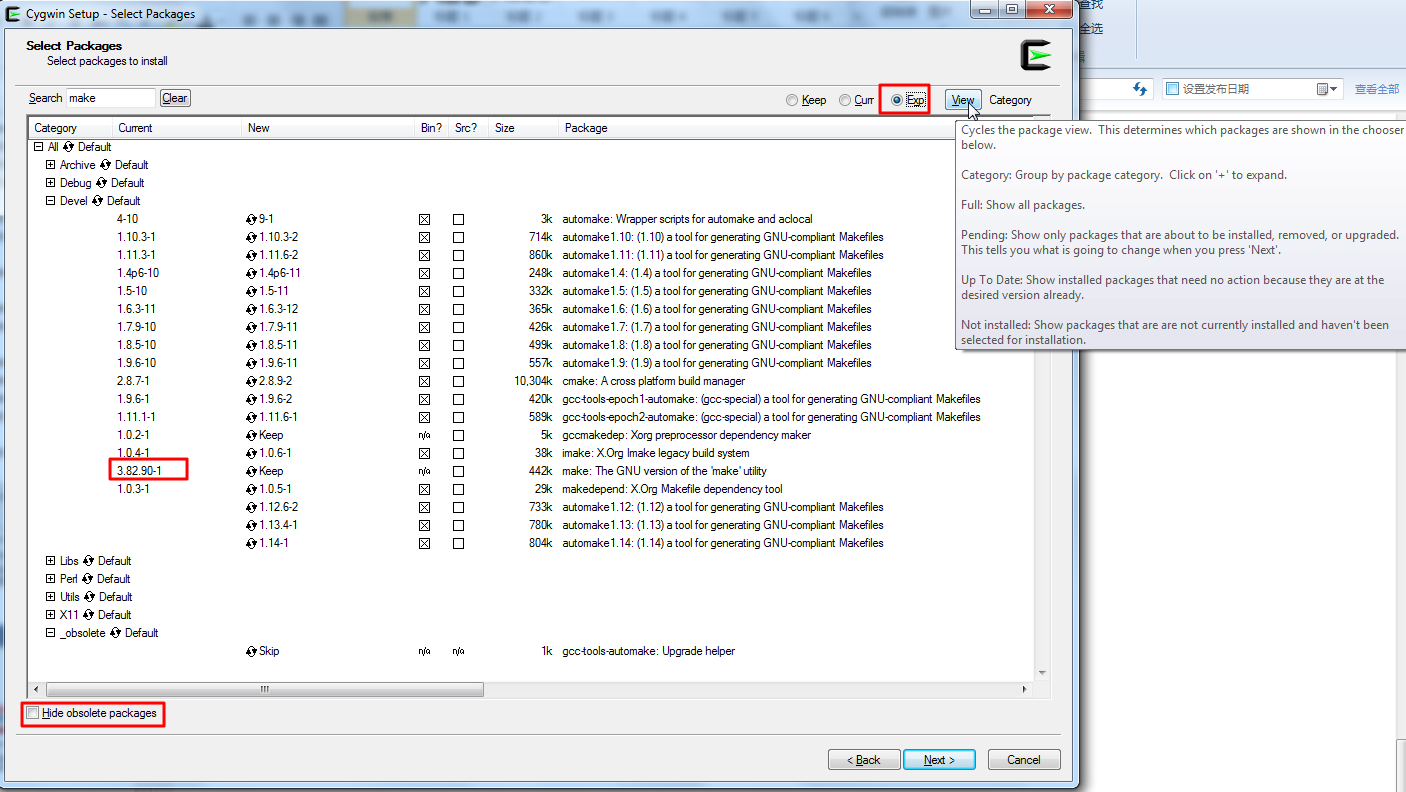Click refresh arrows icon in background window

point(1140,89)
